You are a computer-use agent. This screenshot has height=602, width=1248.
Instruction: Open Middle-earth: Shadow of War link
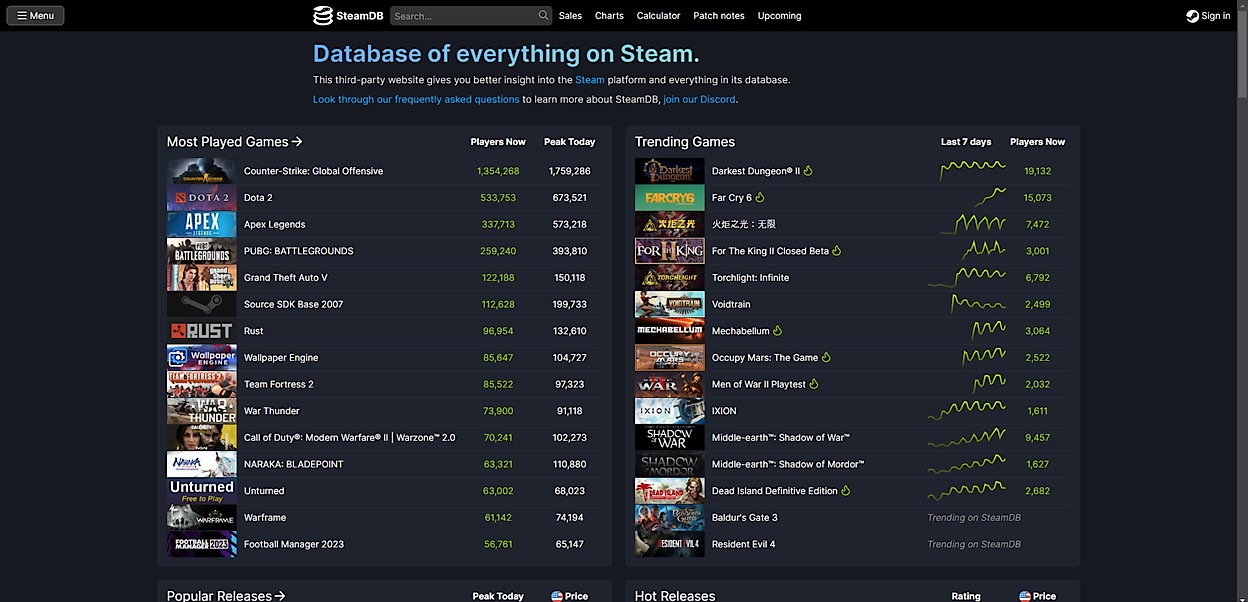click(781, 438)
